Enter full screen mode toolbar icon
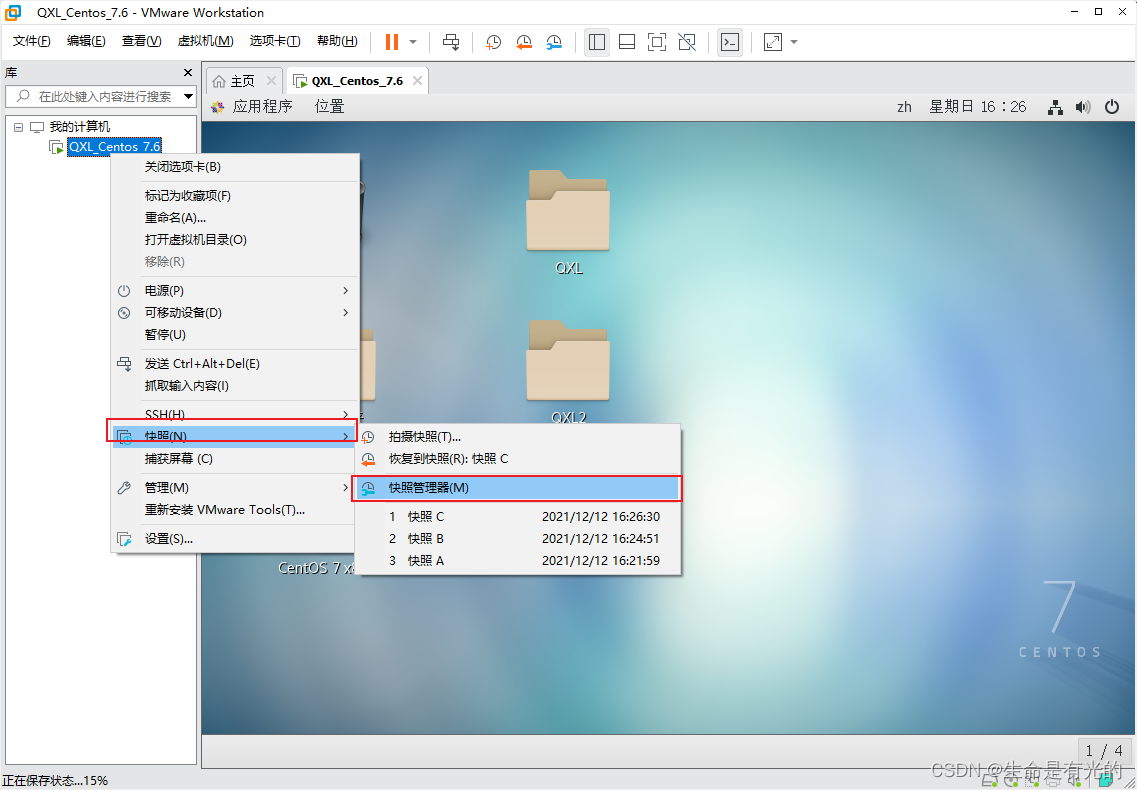Image resolution: width=1137 pixels, height=790 pixels. coord(657,42)
